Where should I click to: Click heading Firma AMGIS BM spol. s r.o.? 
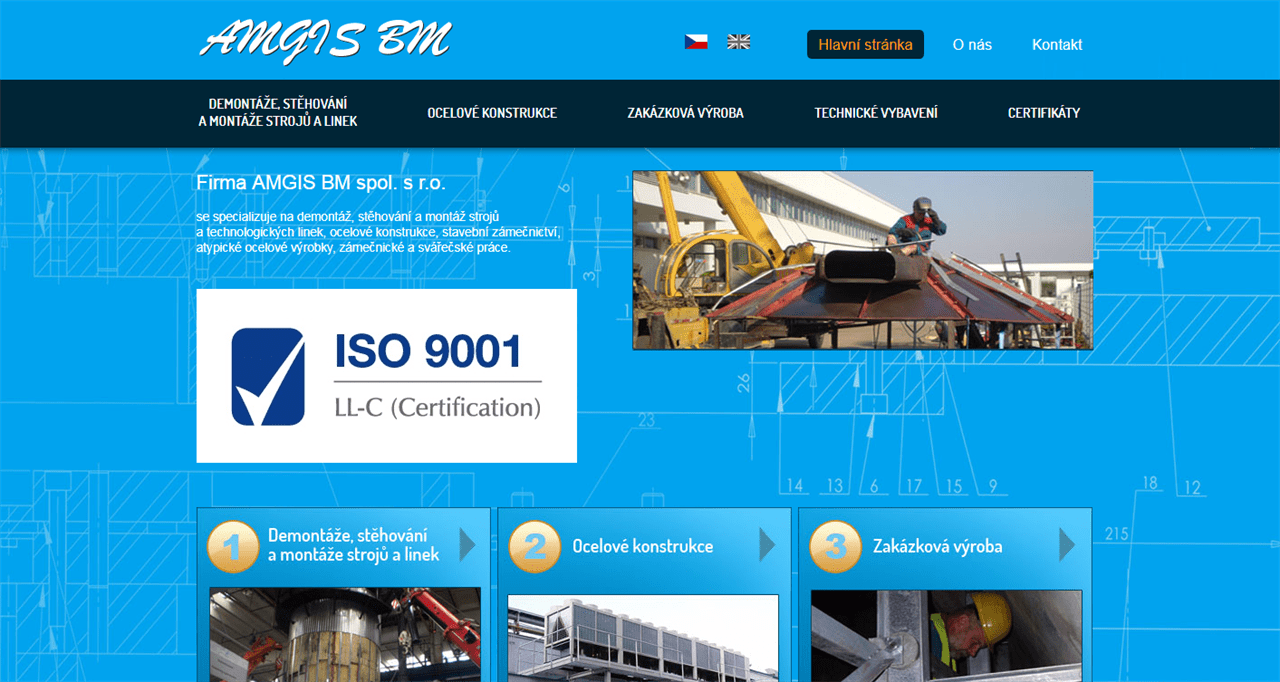click(x=321, y=183)
